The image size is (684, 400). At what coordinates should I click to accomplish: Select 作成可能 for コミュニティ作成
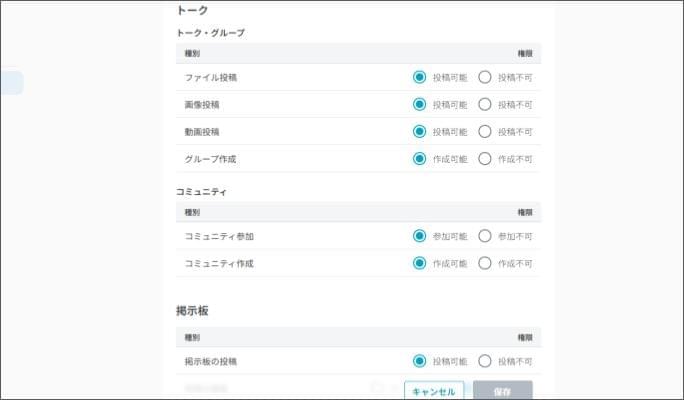pyautogui.click(x=420, y=263)
